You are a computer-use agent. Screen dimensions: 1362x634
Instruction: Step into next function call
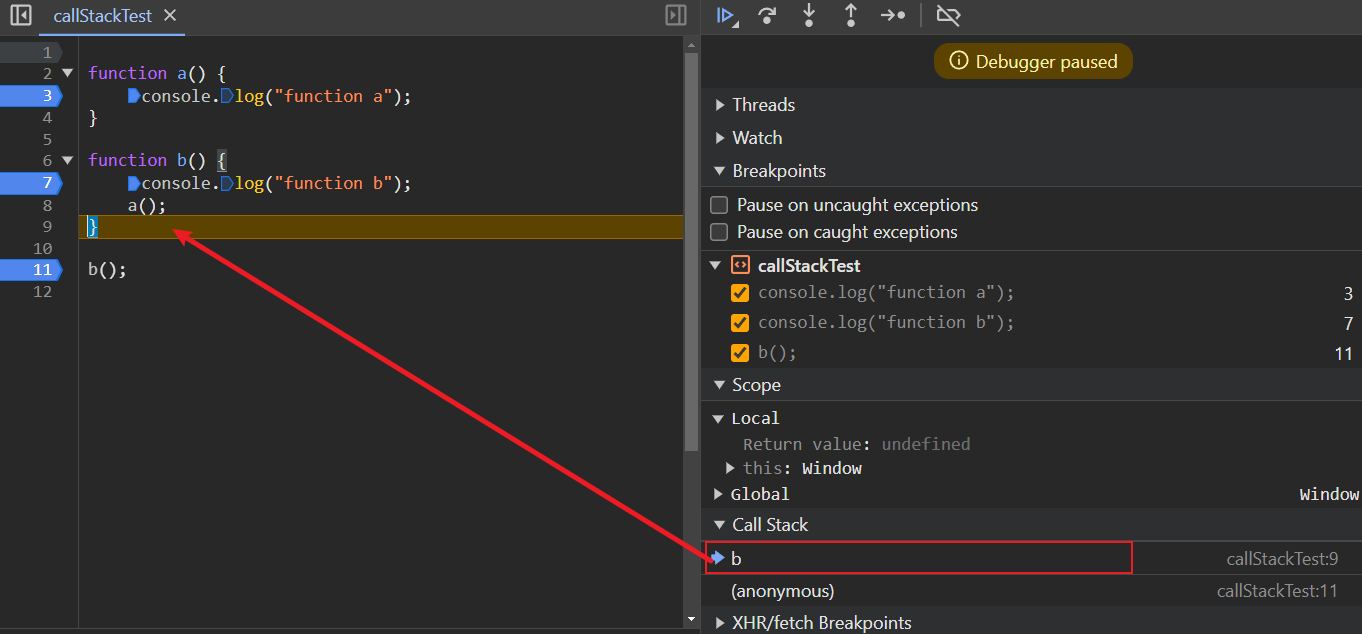[809, 15]
